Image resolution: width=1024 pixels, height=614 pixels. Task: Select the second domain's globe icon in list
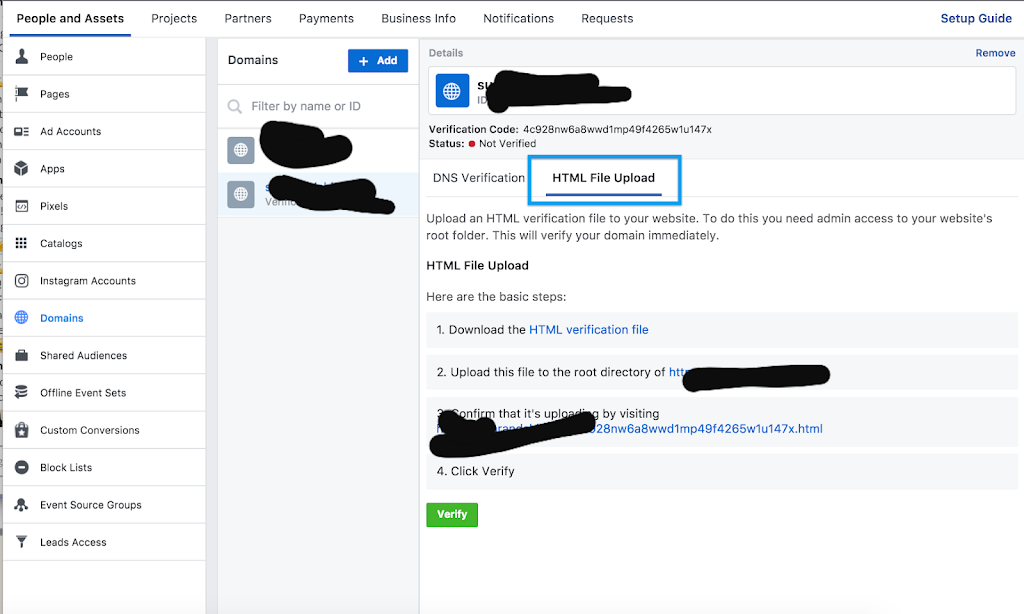pos(241,195)
